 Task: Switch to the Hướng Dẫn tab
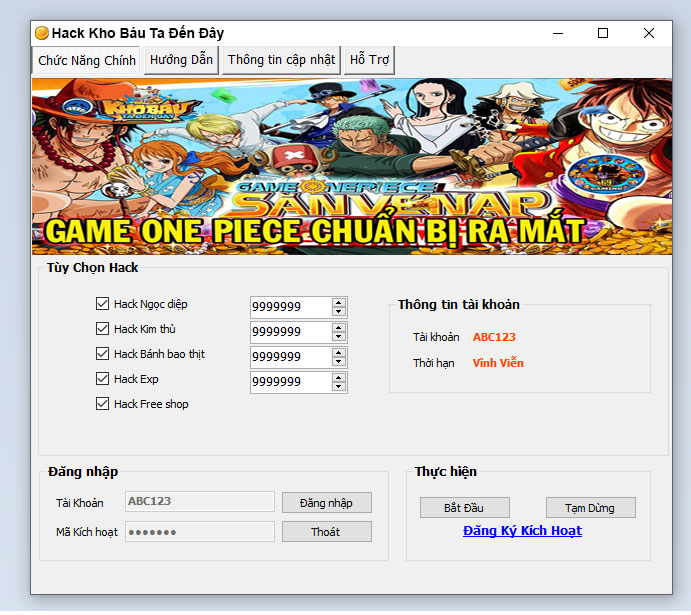point(181,60)
